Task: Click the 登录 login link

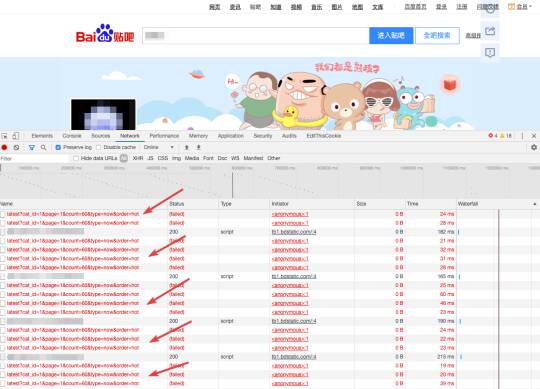Action: click(x=441, y=7)
